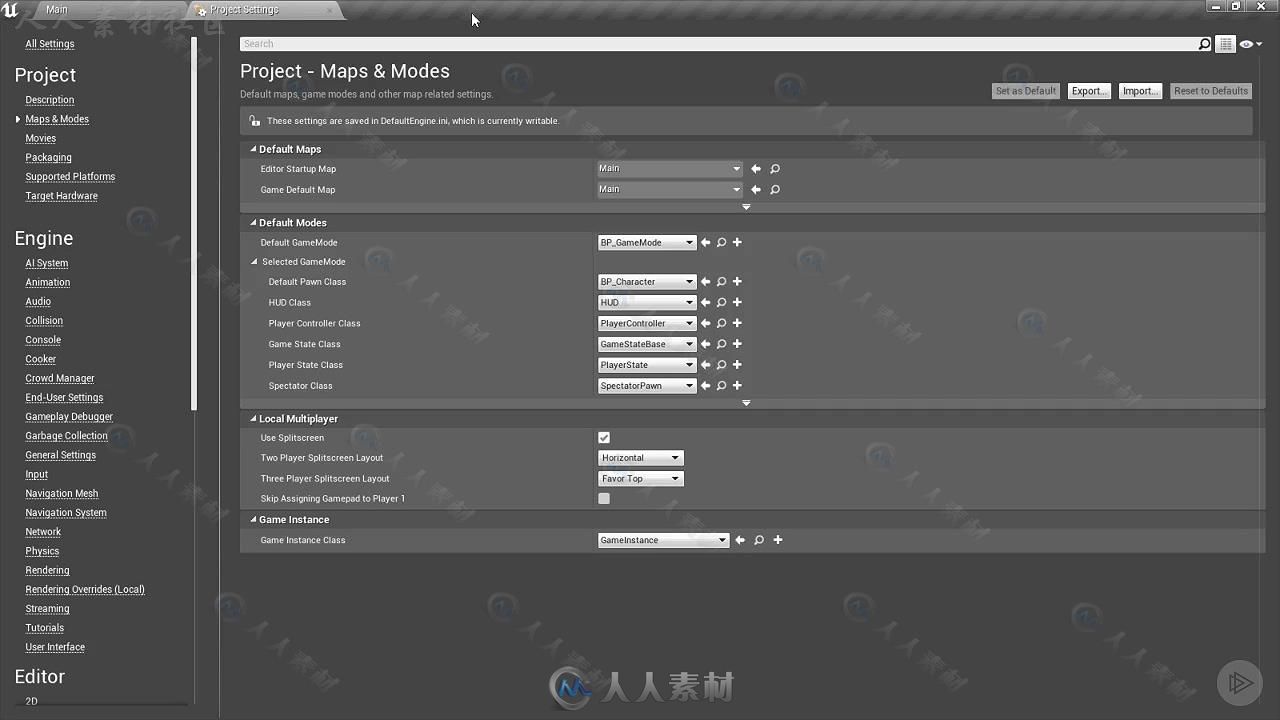Use selected asset for Editor Startup Map
The image size is (1280, 720).
tap(756, 169)
